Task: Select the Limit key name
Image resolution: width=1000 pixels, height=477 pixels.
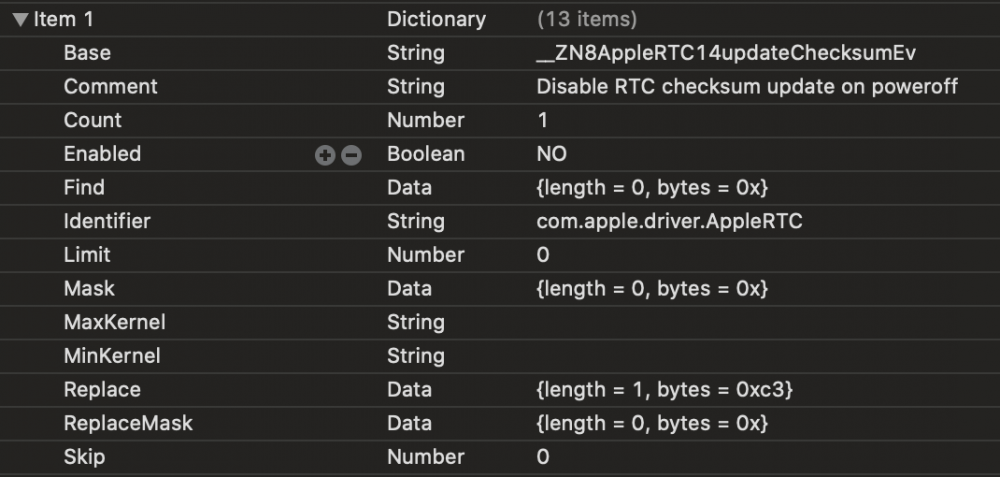Action: (x=87, y=255)
